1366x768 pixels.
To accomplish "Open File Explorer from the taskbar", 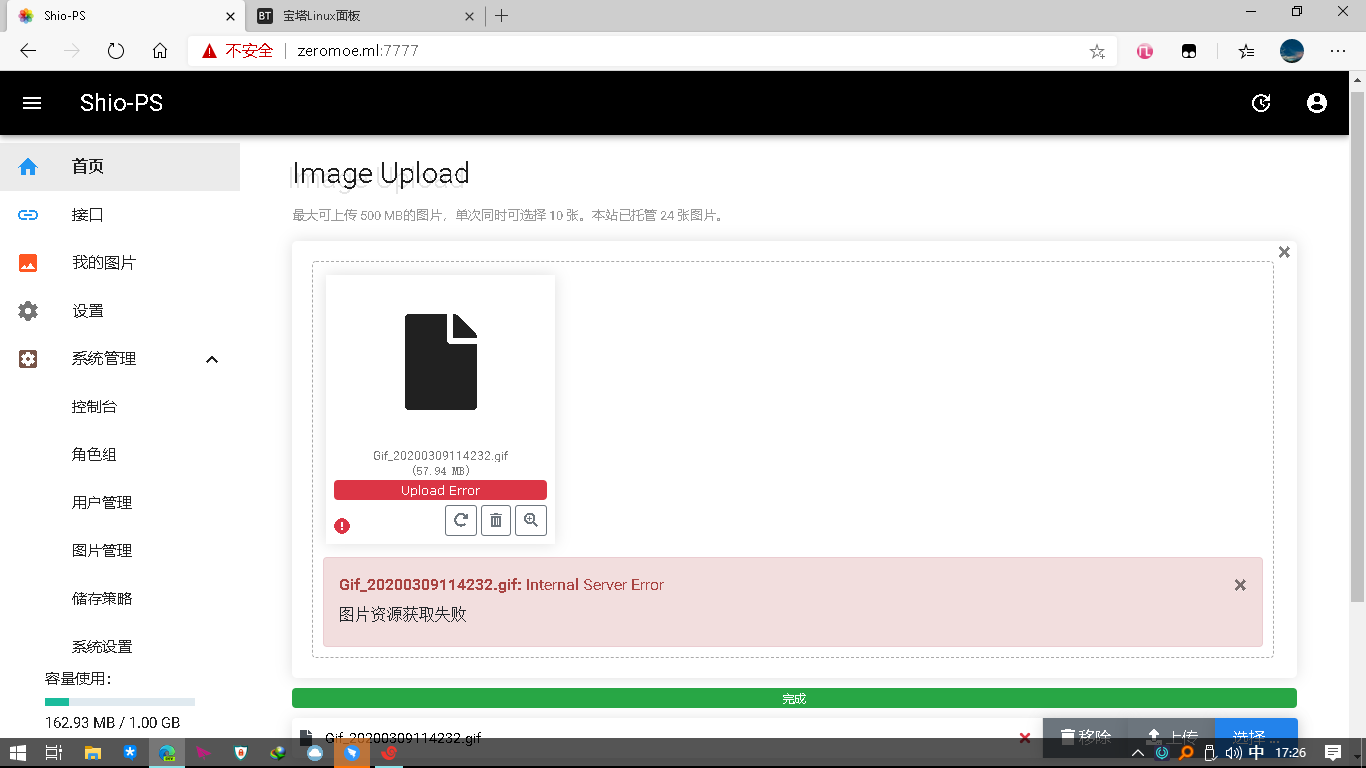I will 92,752.
